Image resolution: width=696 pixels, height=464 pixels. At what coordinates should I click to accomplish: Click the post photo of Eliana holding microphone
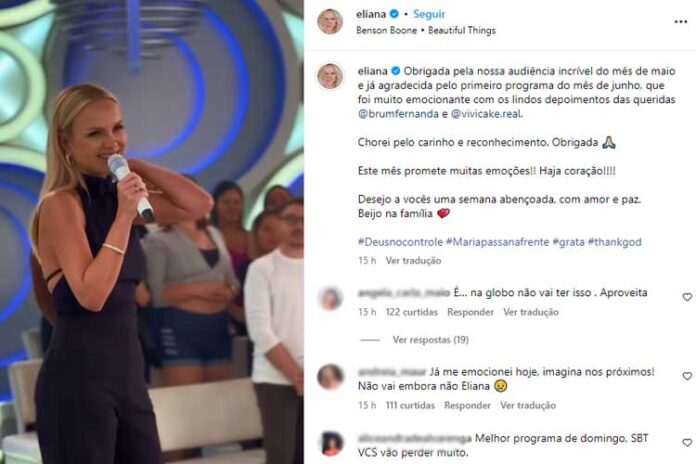[x=152, y=232]
